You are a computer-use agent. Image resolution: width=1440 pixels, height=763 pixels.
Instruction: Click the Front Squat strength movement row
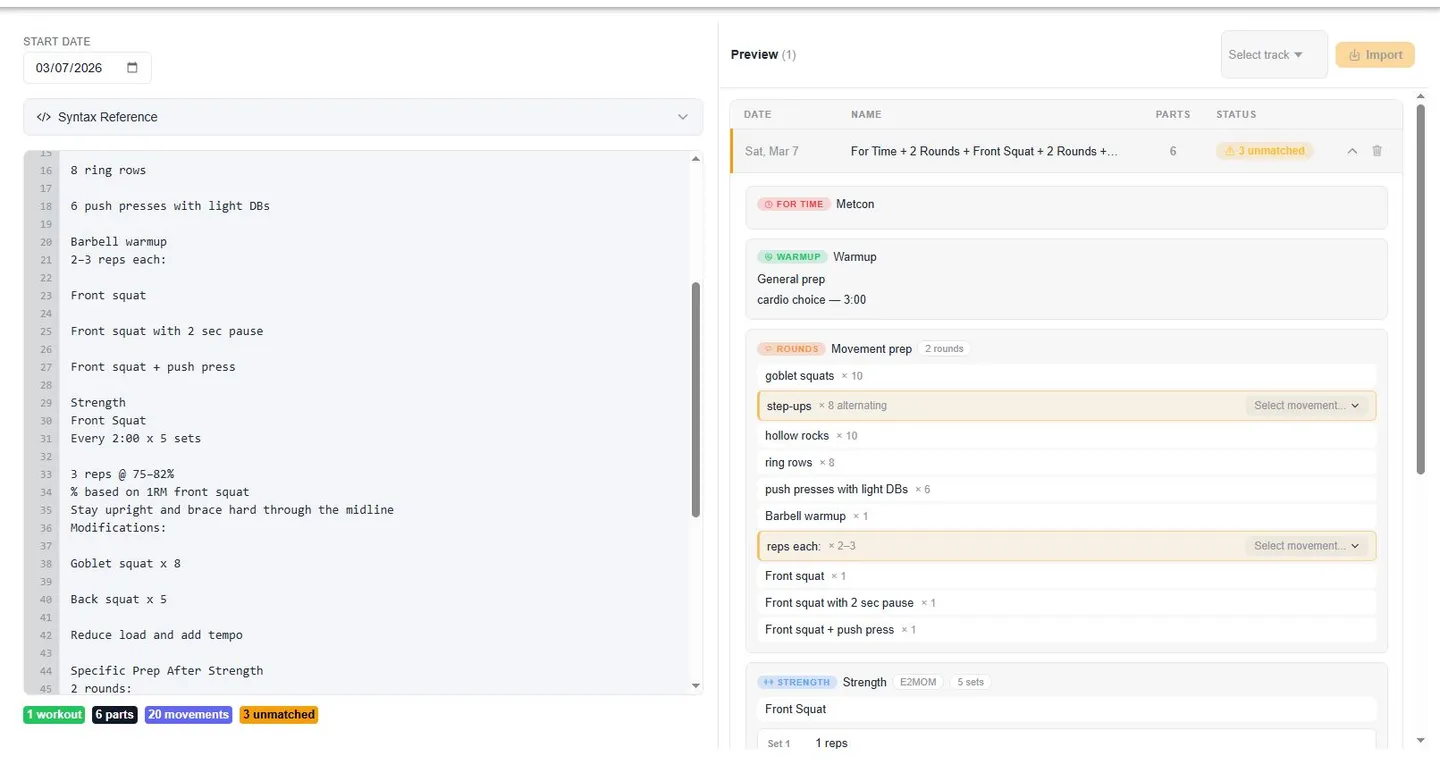1066,709
